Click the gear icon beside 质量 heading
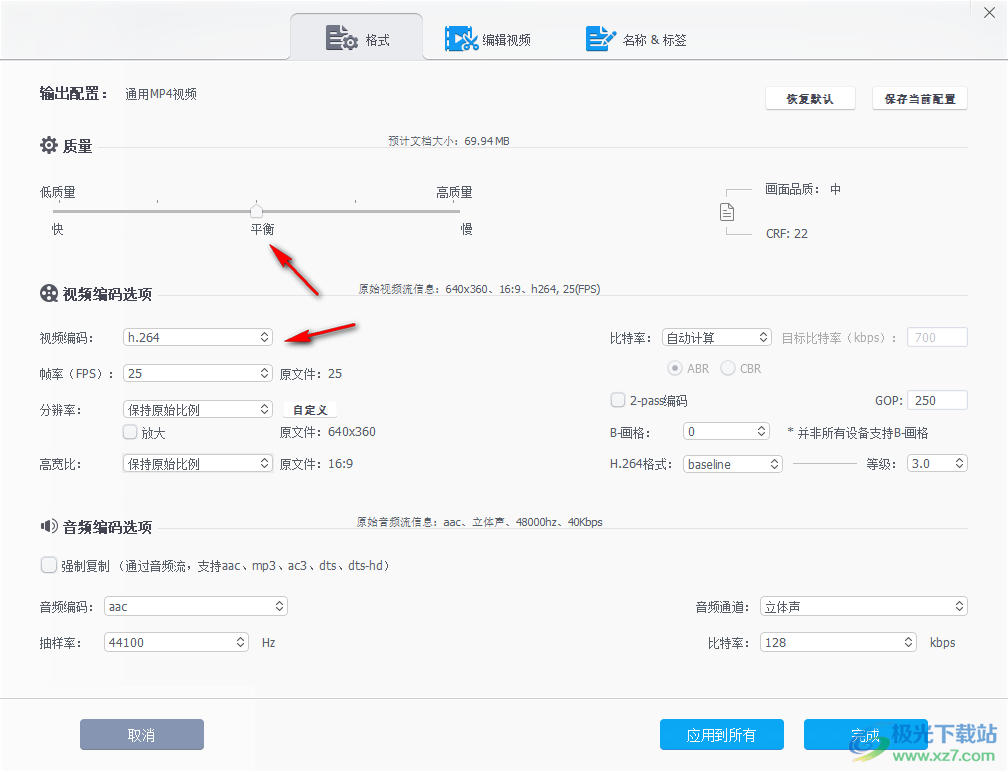 click(x=48, y=145)
